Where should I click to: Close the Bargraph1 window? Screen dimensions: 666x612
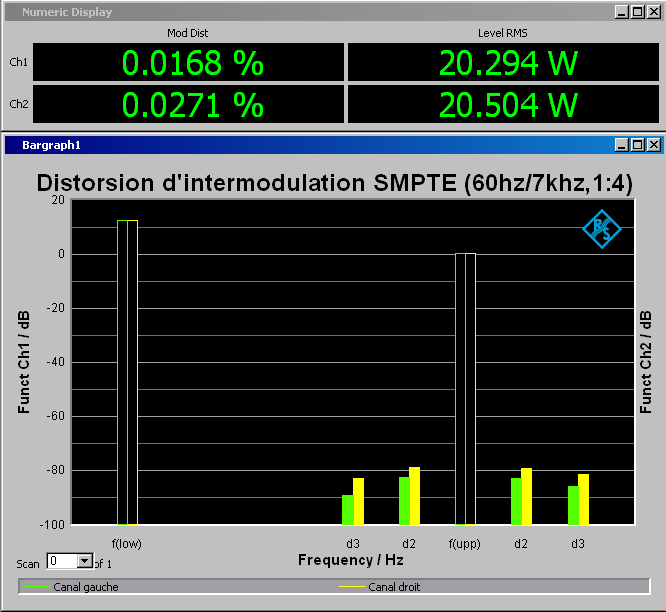(x=654, y=145)
